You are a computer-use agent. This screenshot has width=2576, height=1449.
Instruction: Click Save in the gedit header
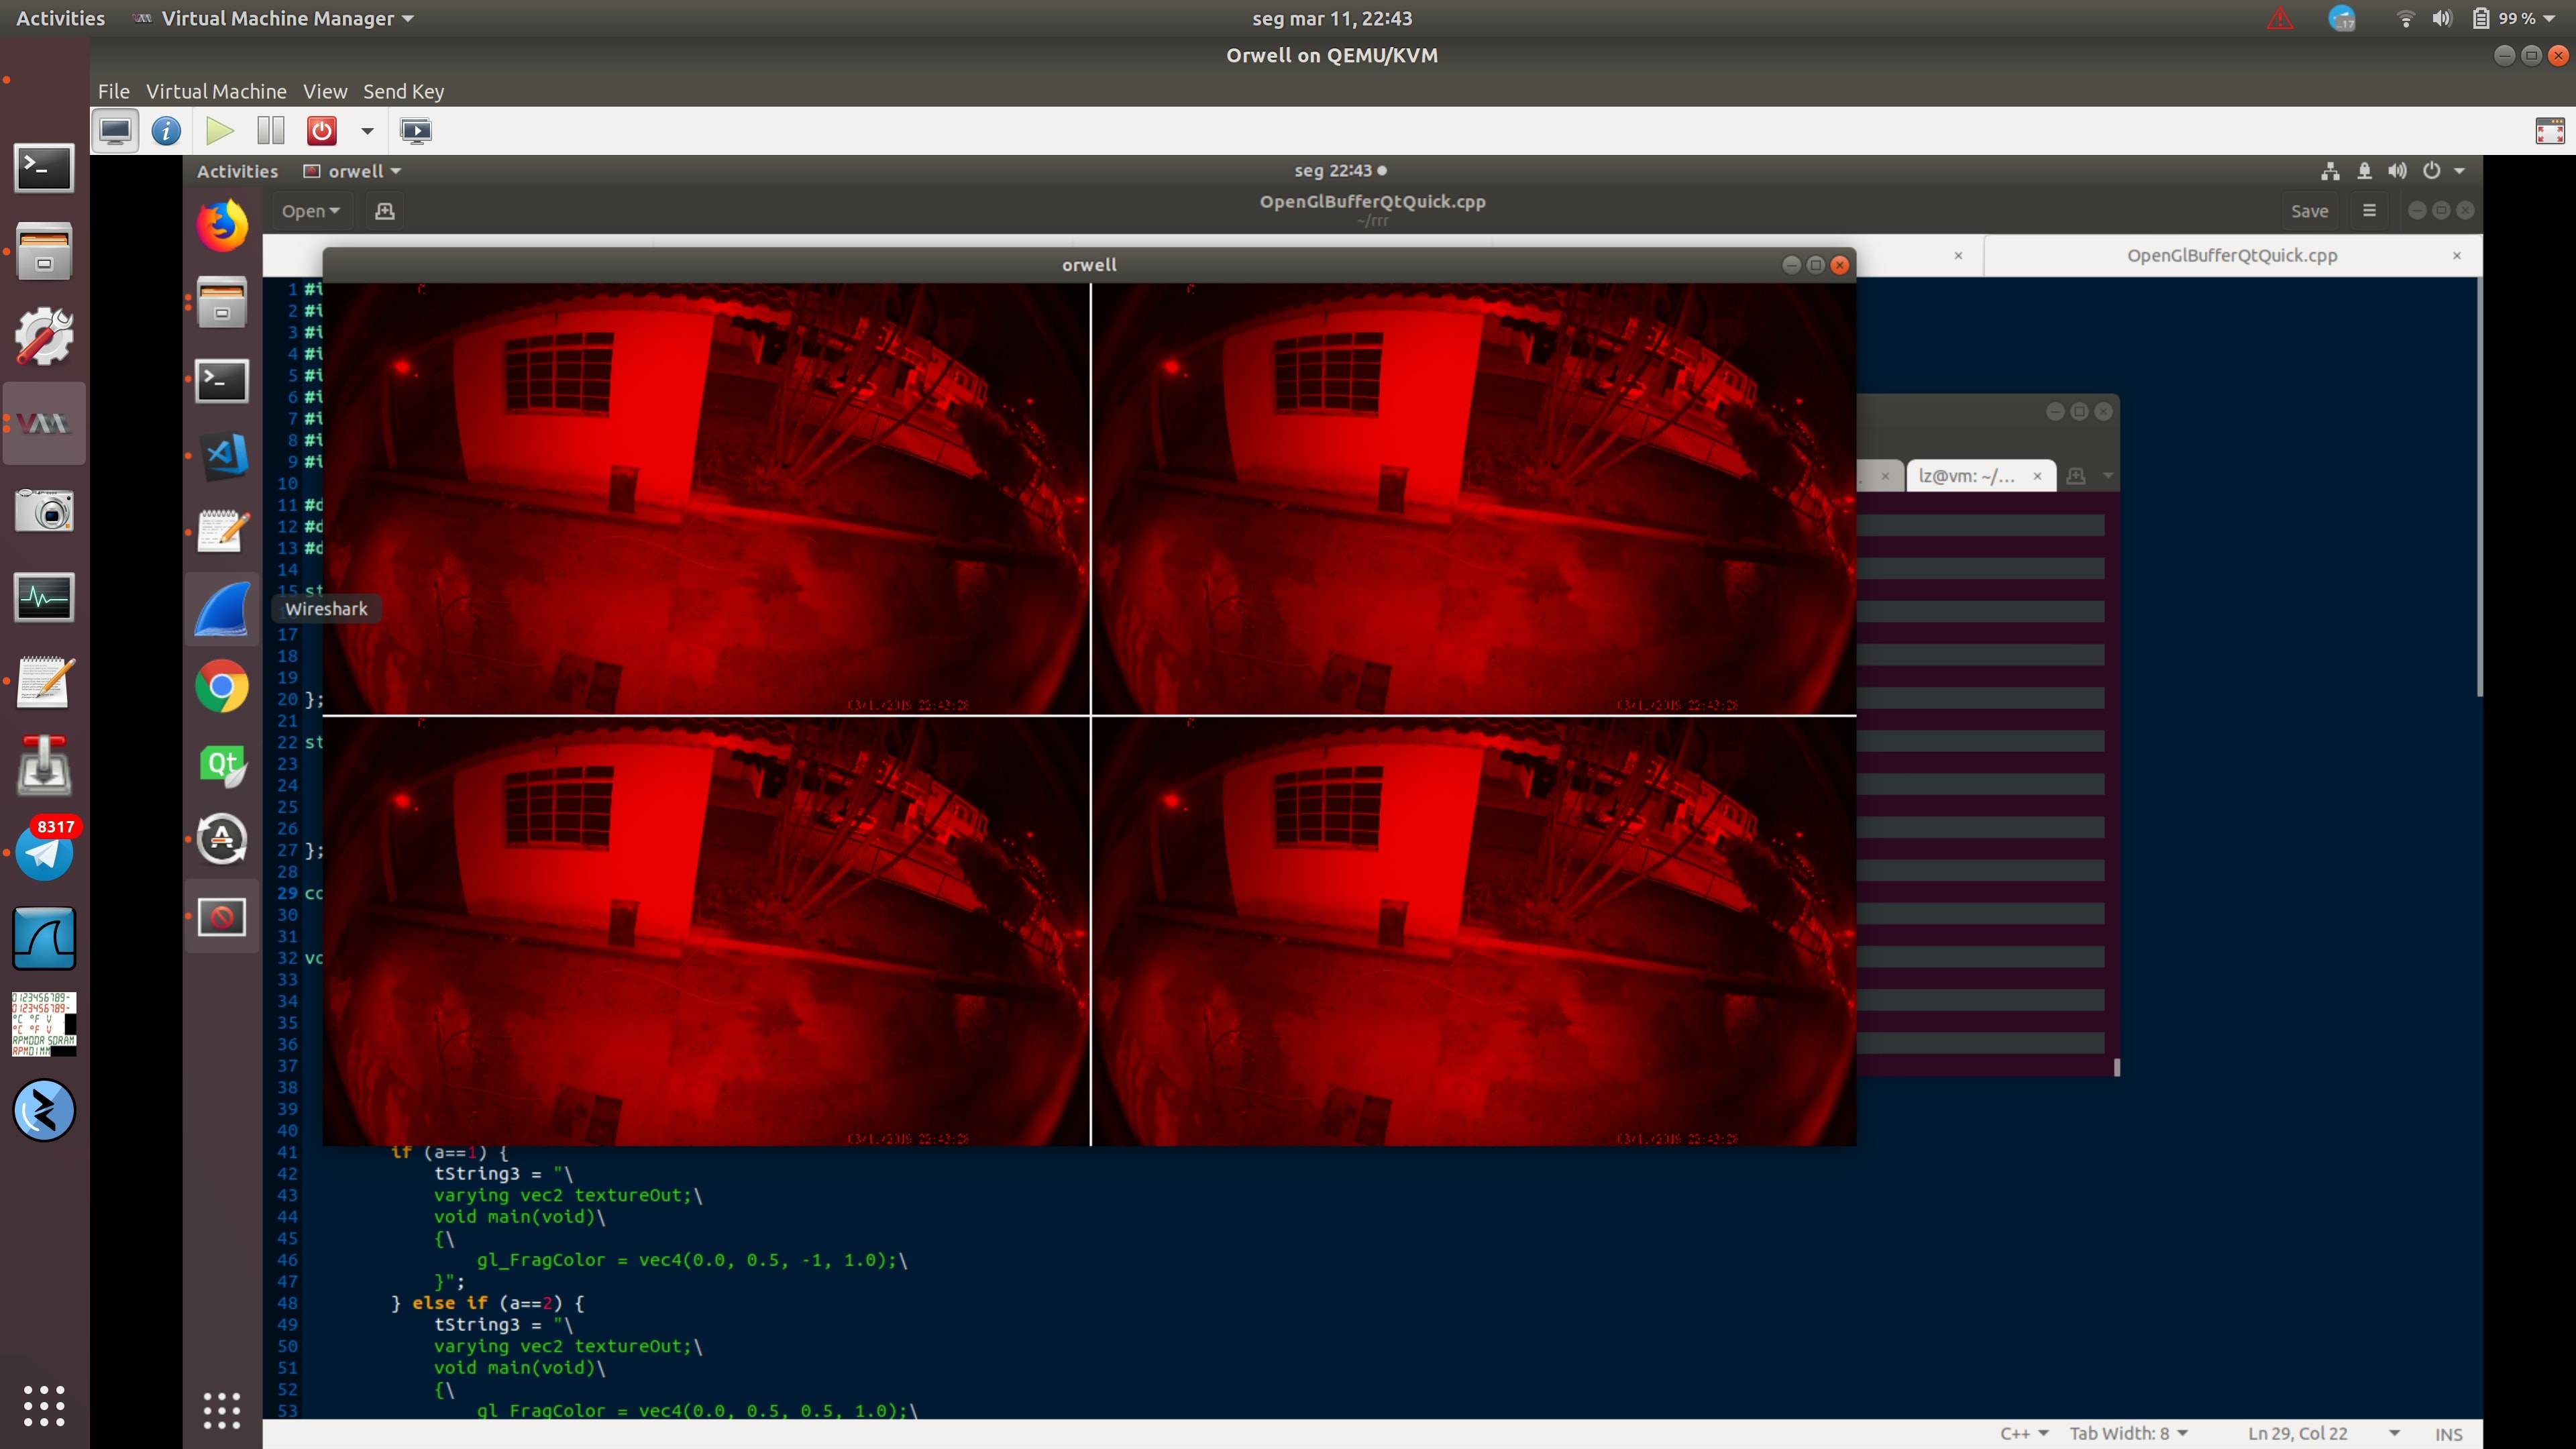tap(2310, 210)
